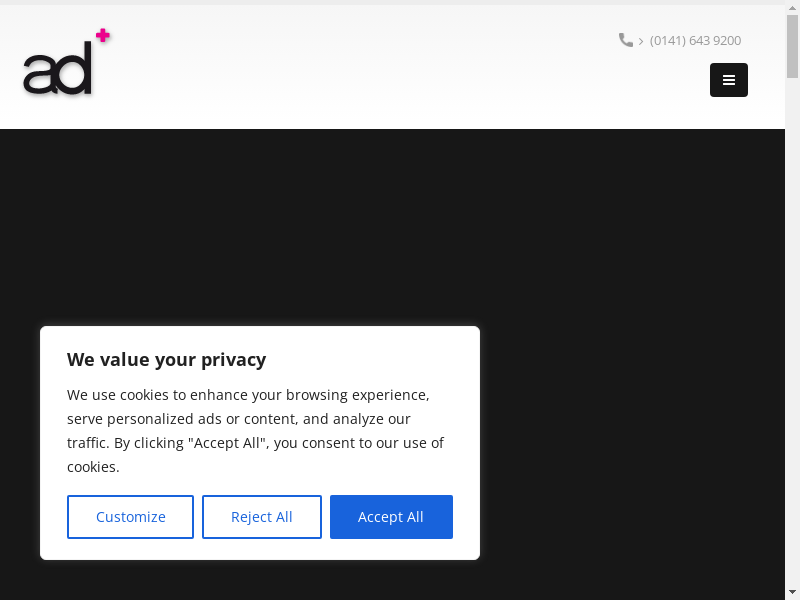Click the scrollbar down arrow
Image resolution: width=800 pixels, height=600 pixels.
point(792,590)
